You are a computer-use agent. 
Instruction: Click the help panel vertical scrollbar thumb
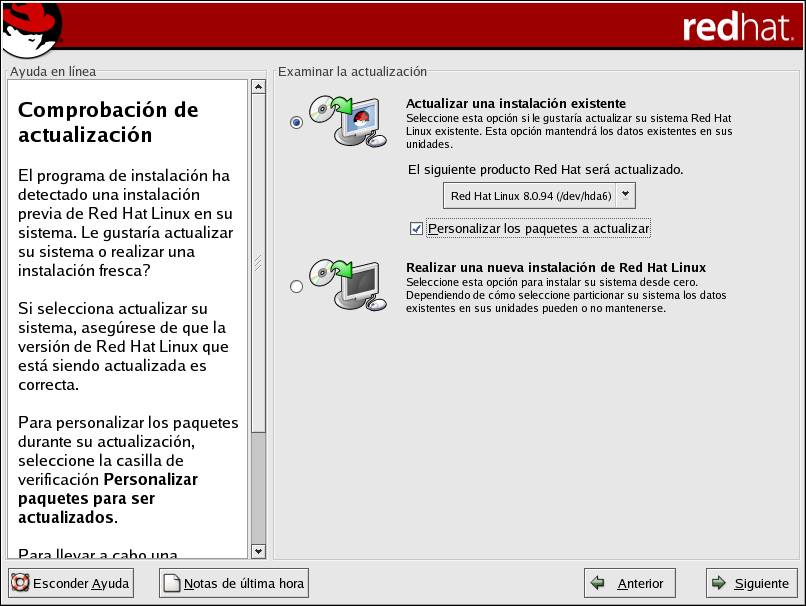(259, 263)
